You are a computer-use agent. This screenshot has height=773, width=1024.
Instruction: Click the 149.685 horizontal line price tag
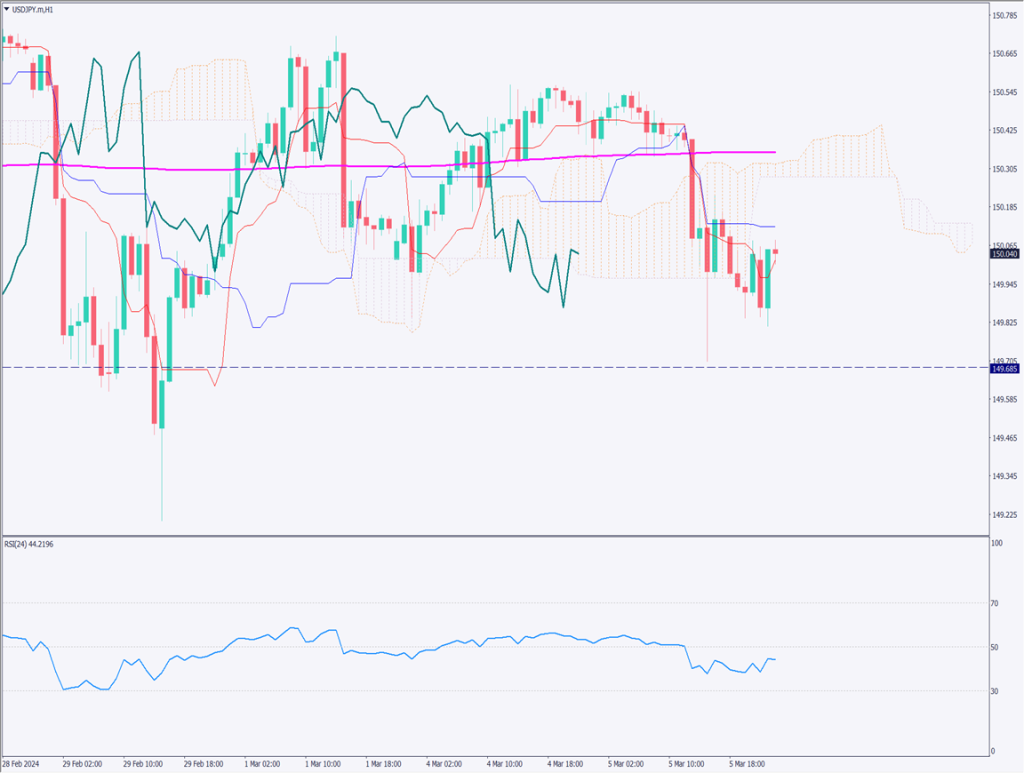coord(1004,369)
